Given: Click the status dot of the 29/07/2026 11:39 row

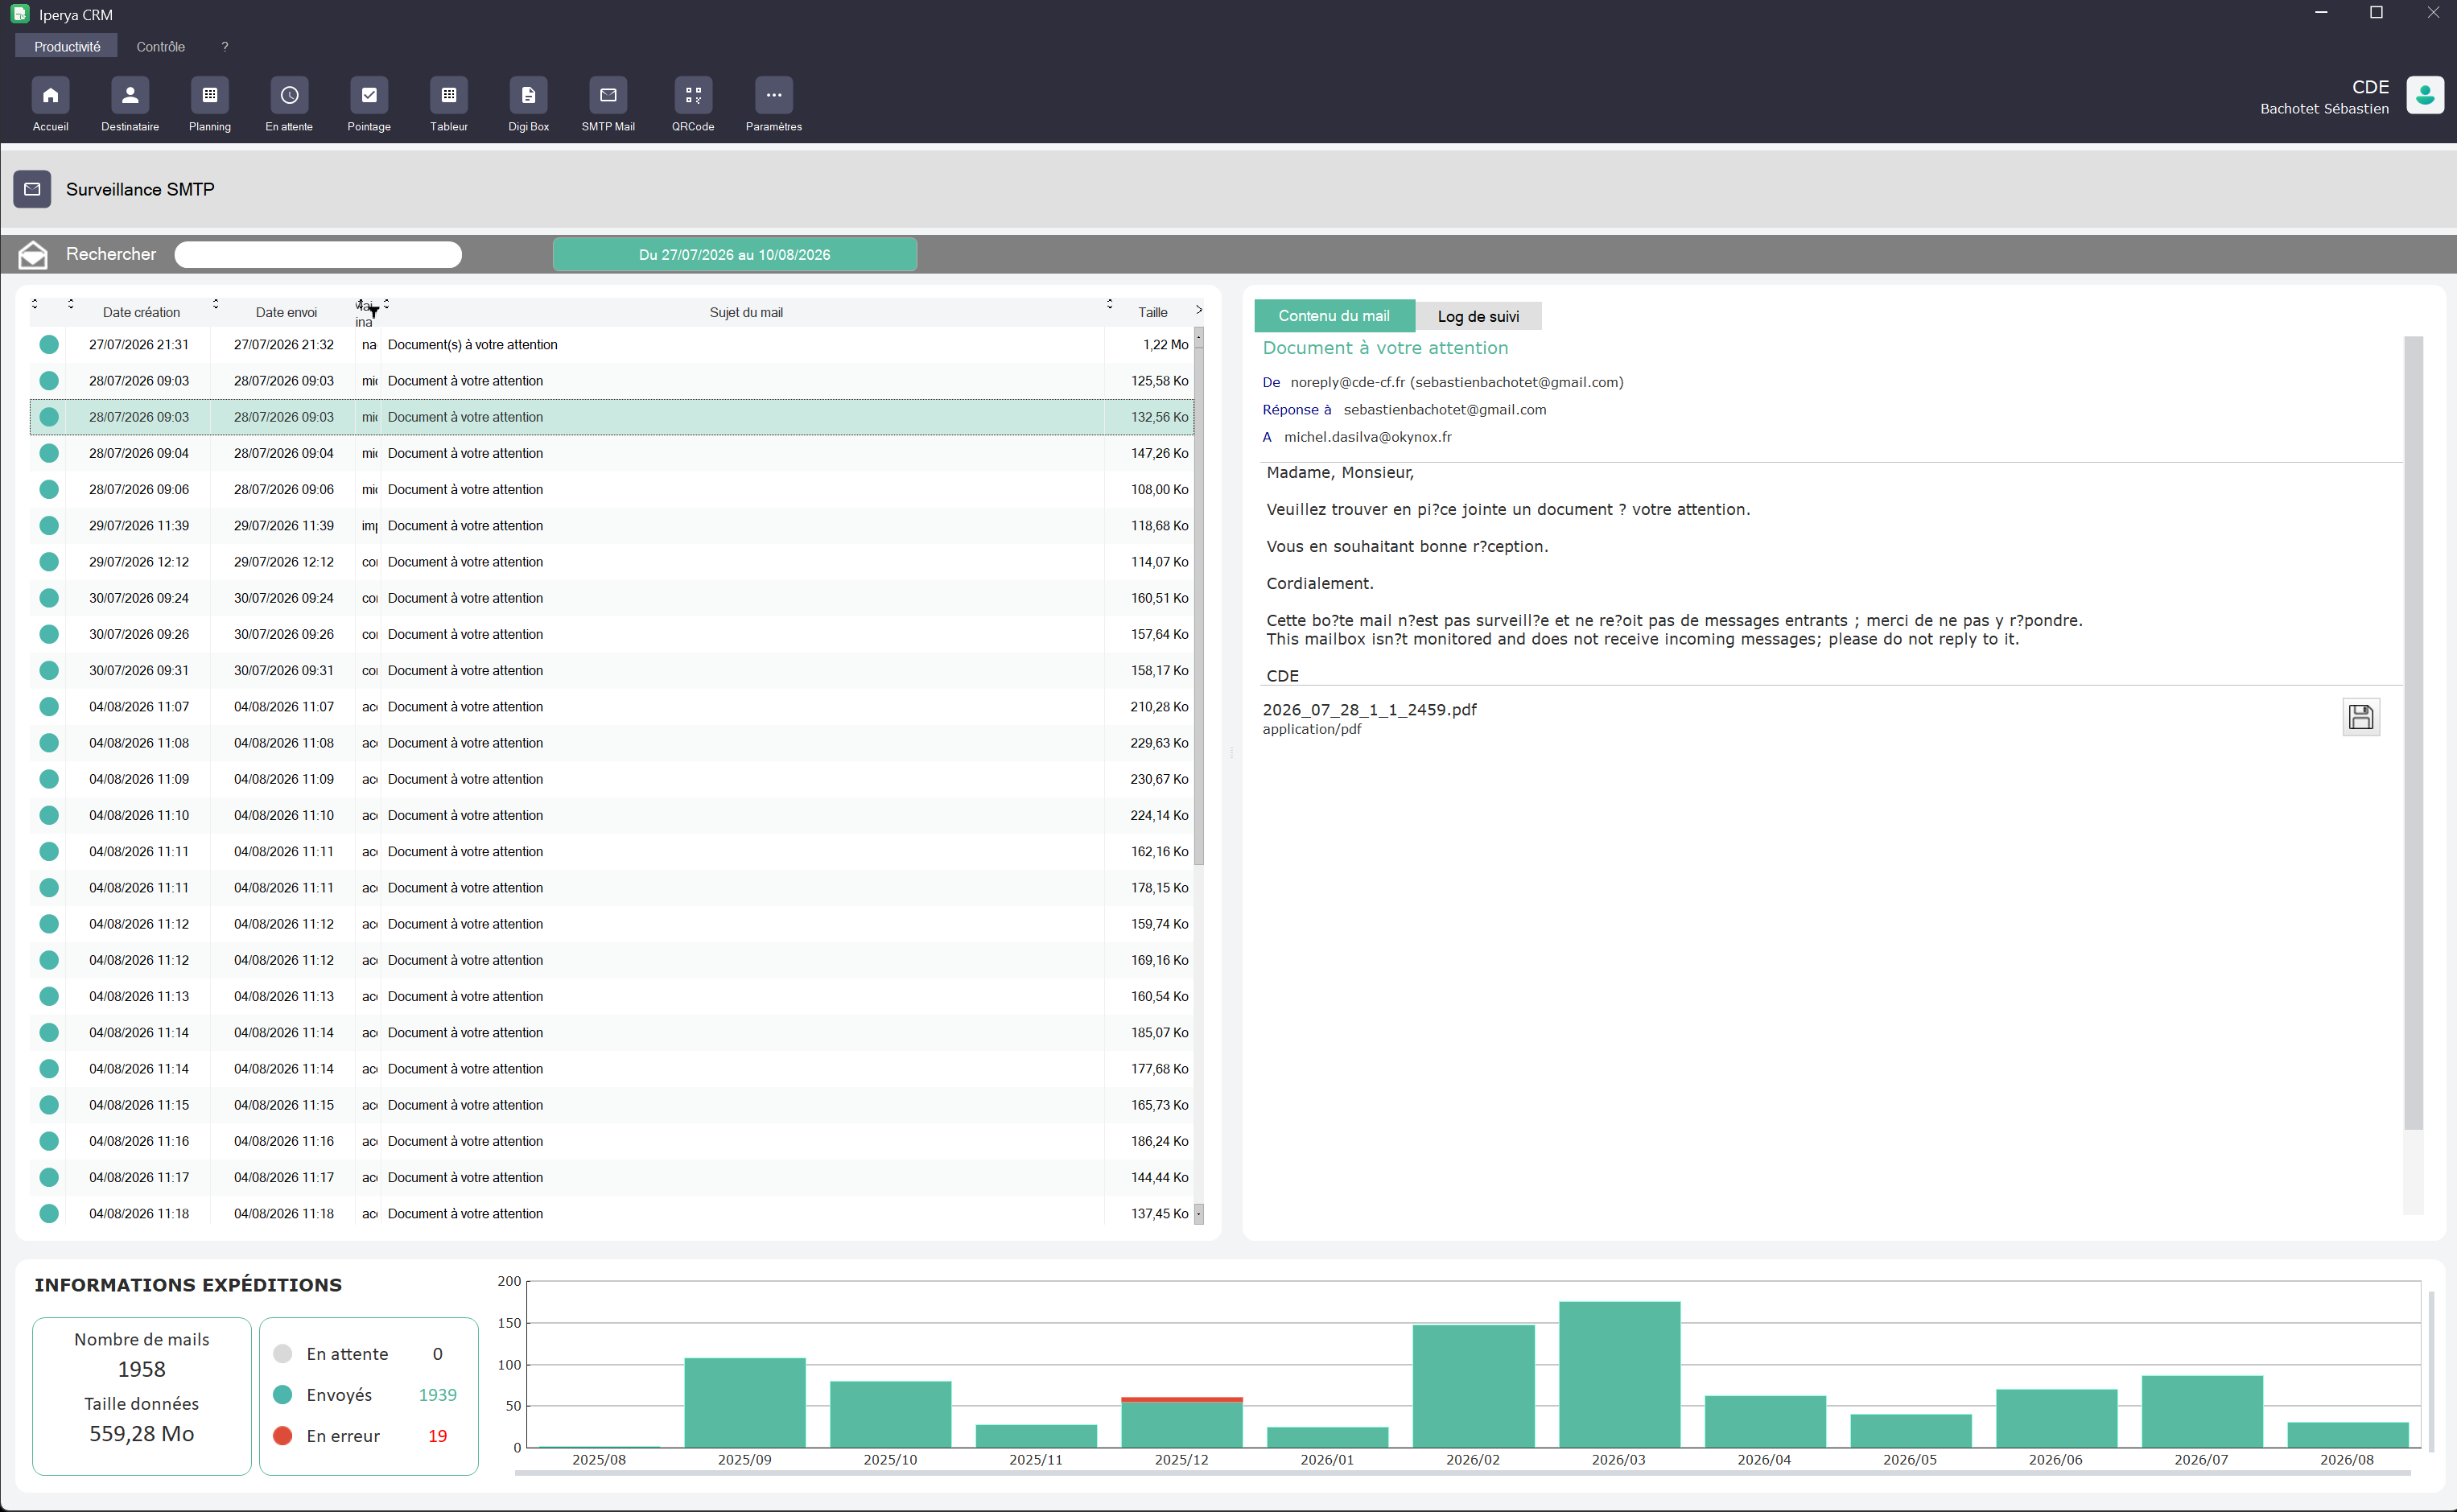Looking at the screenshot, I should pos(48,526).
